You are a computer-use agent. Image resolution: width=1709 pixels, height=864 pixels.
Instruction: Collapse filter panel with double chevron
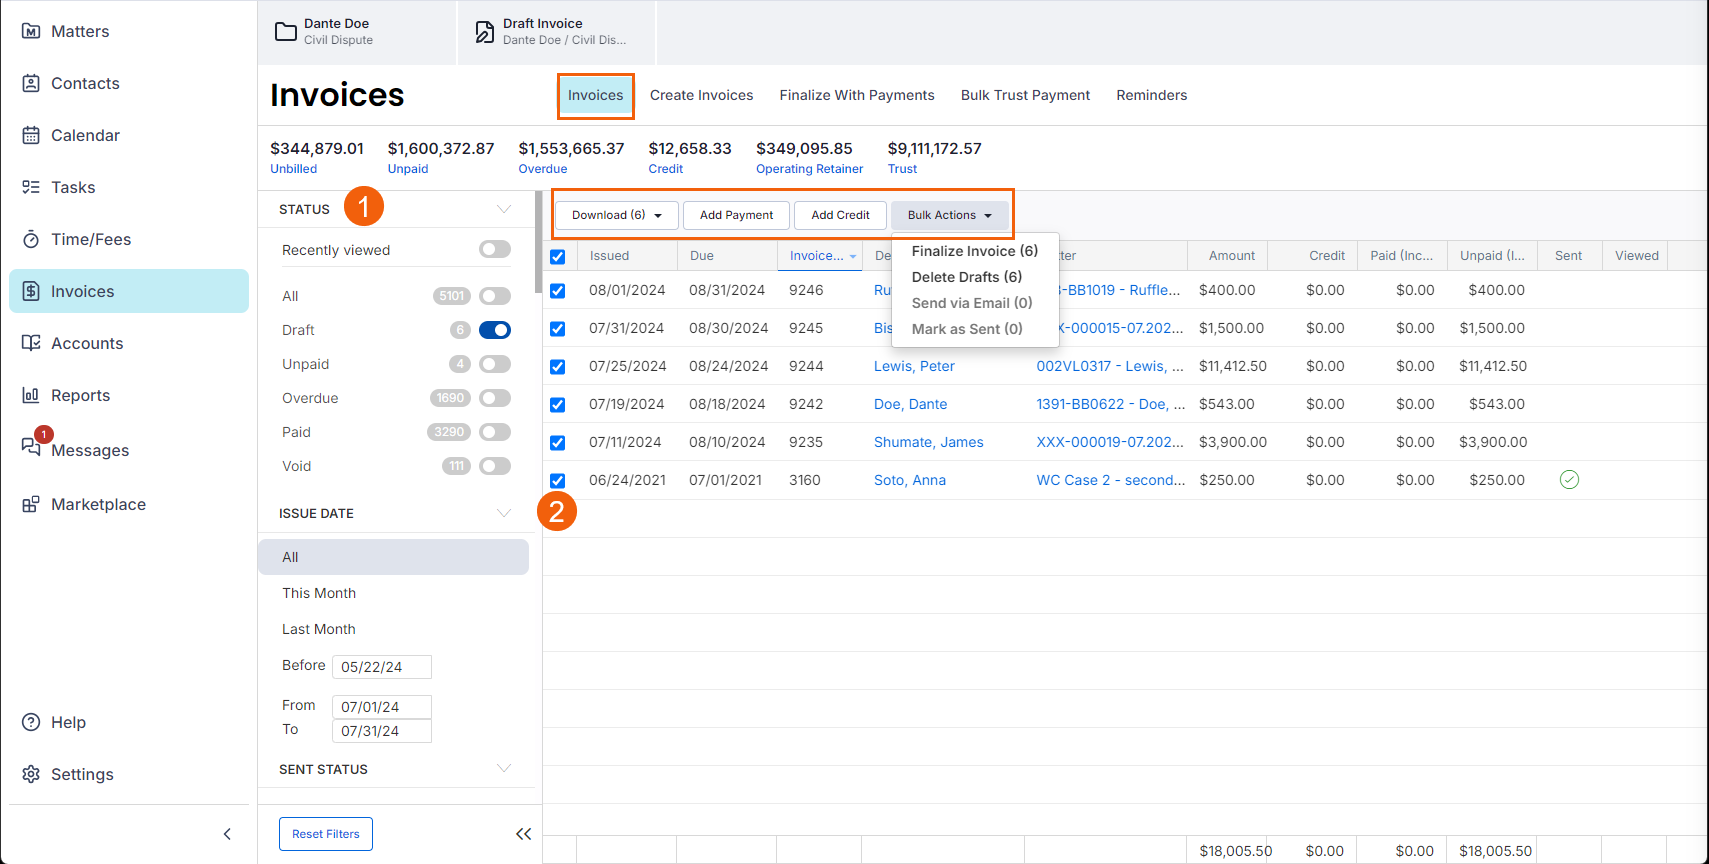click(x=523, y=834)
